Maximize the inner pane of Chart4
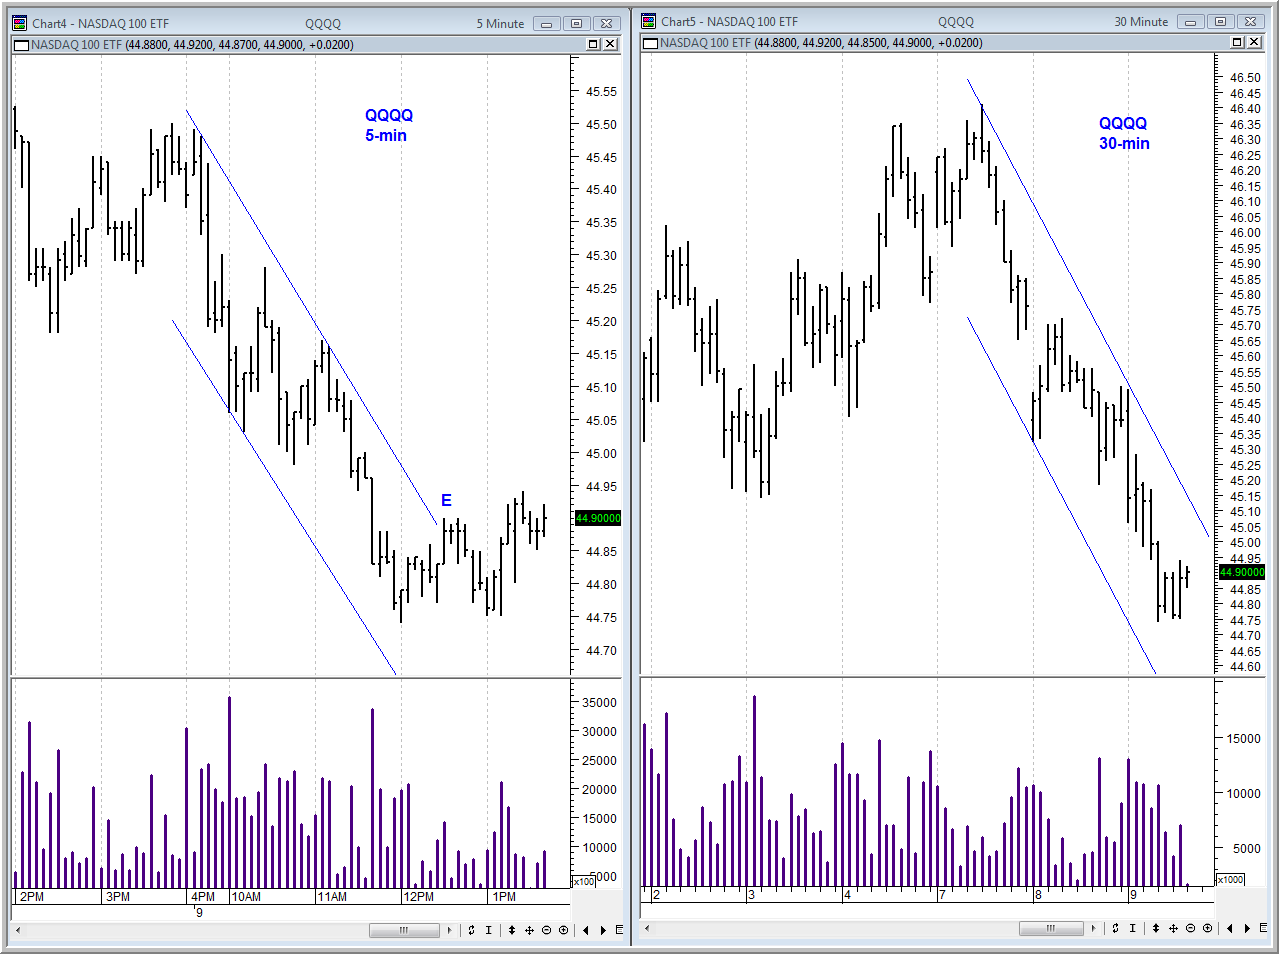 coord(593,44)
